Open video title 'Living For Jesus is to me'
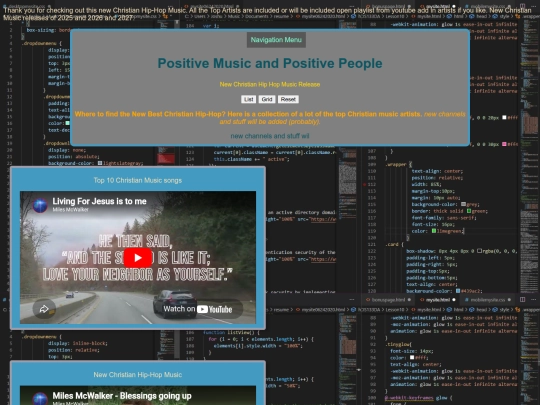Screen dimensions: 540x405 point(100,201)
